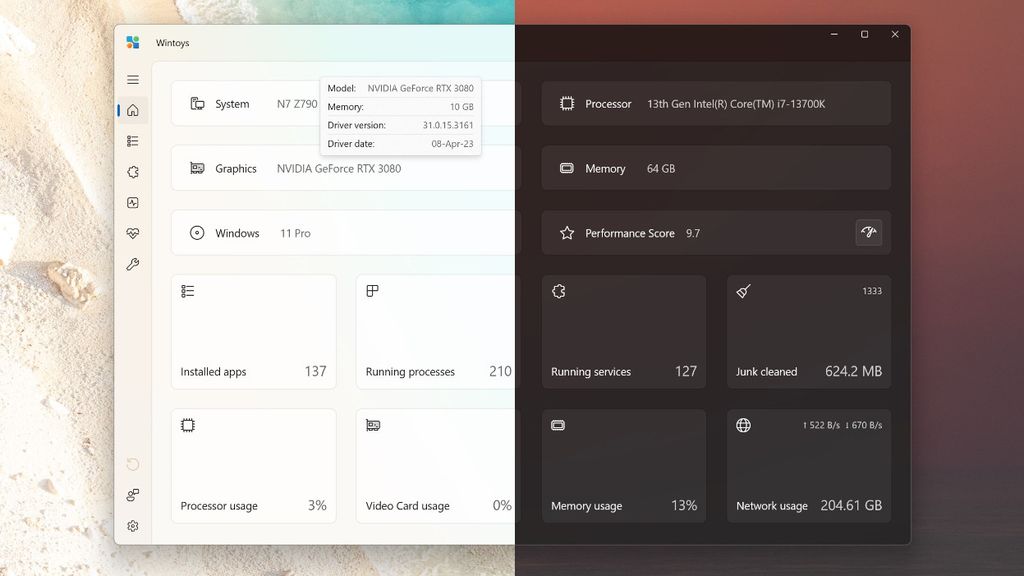Open the Apps section from the sidebar

click(x=133, y=141)
